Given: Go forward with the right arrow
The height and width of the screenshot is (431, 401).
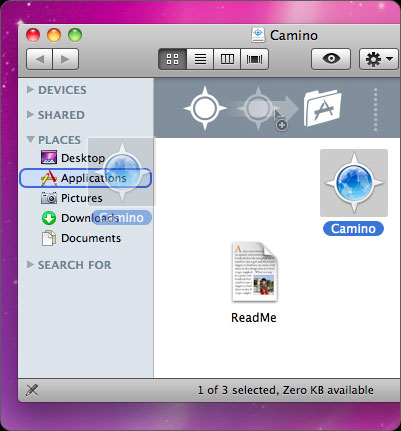Looking at the screenshot, I should [65, 59].
